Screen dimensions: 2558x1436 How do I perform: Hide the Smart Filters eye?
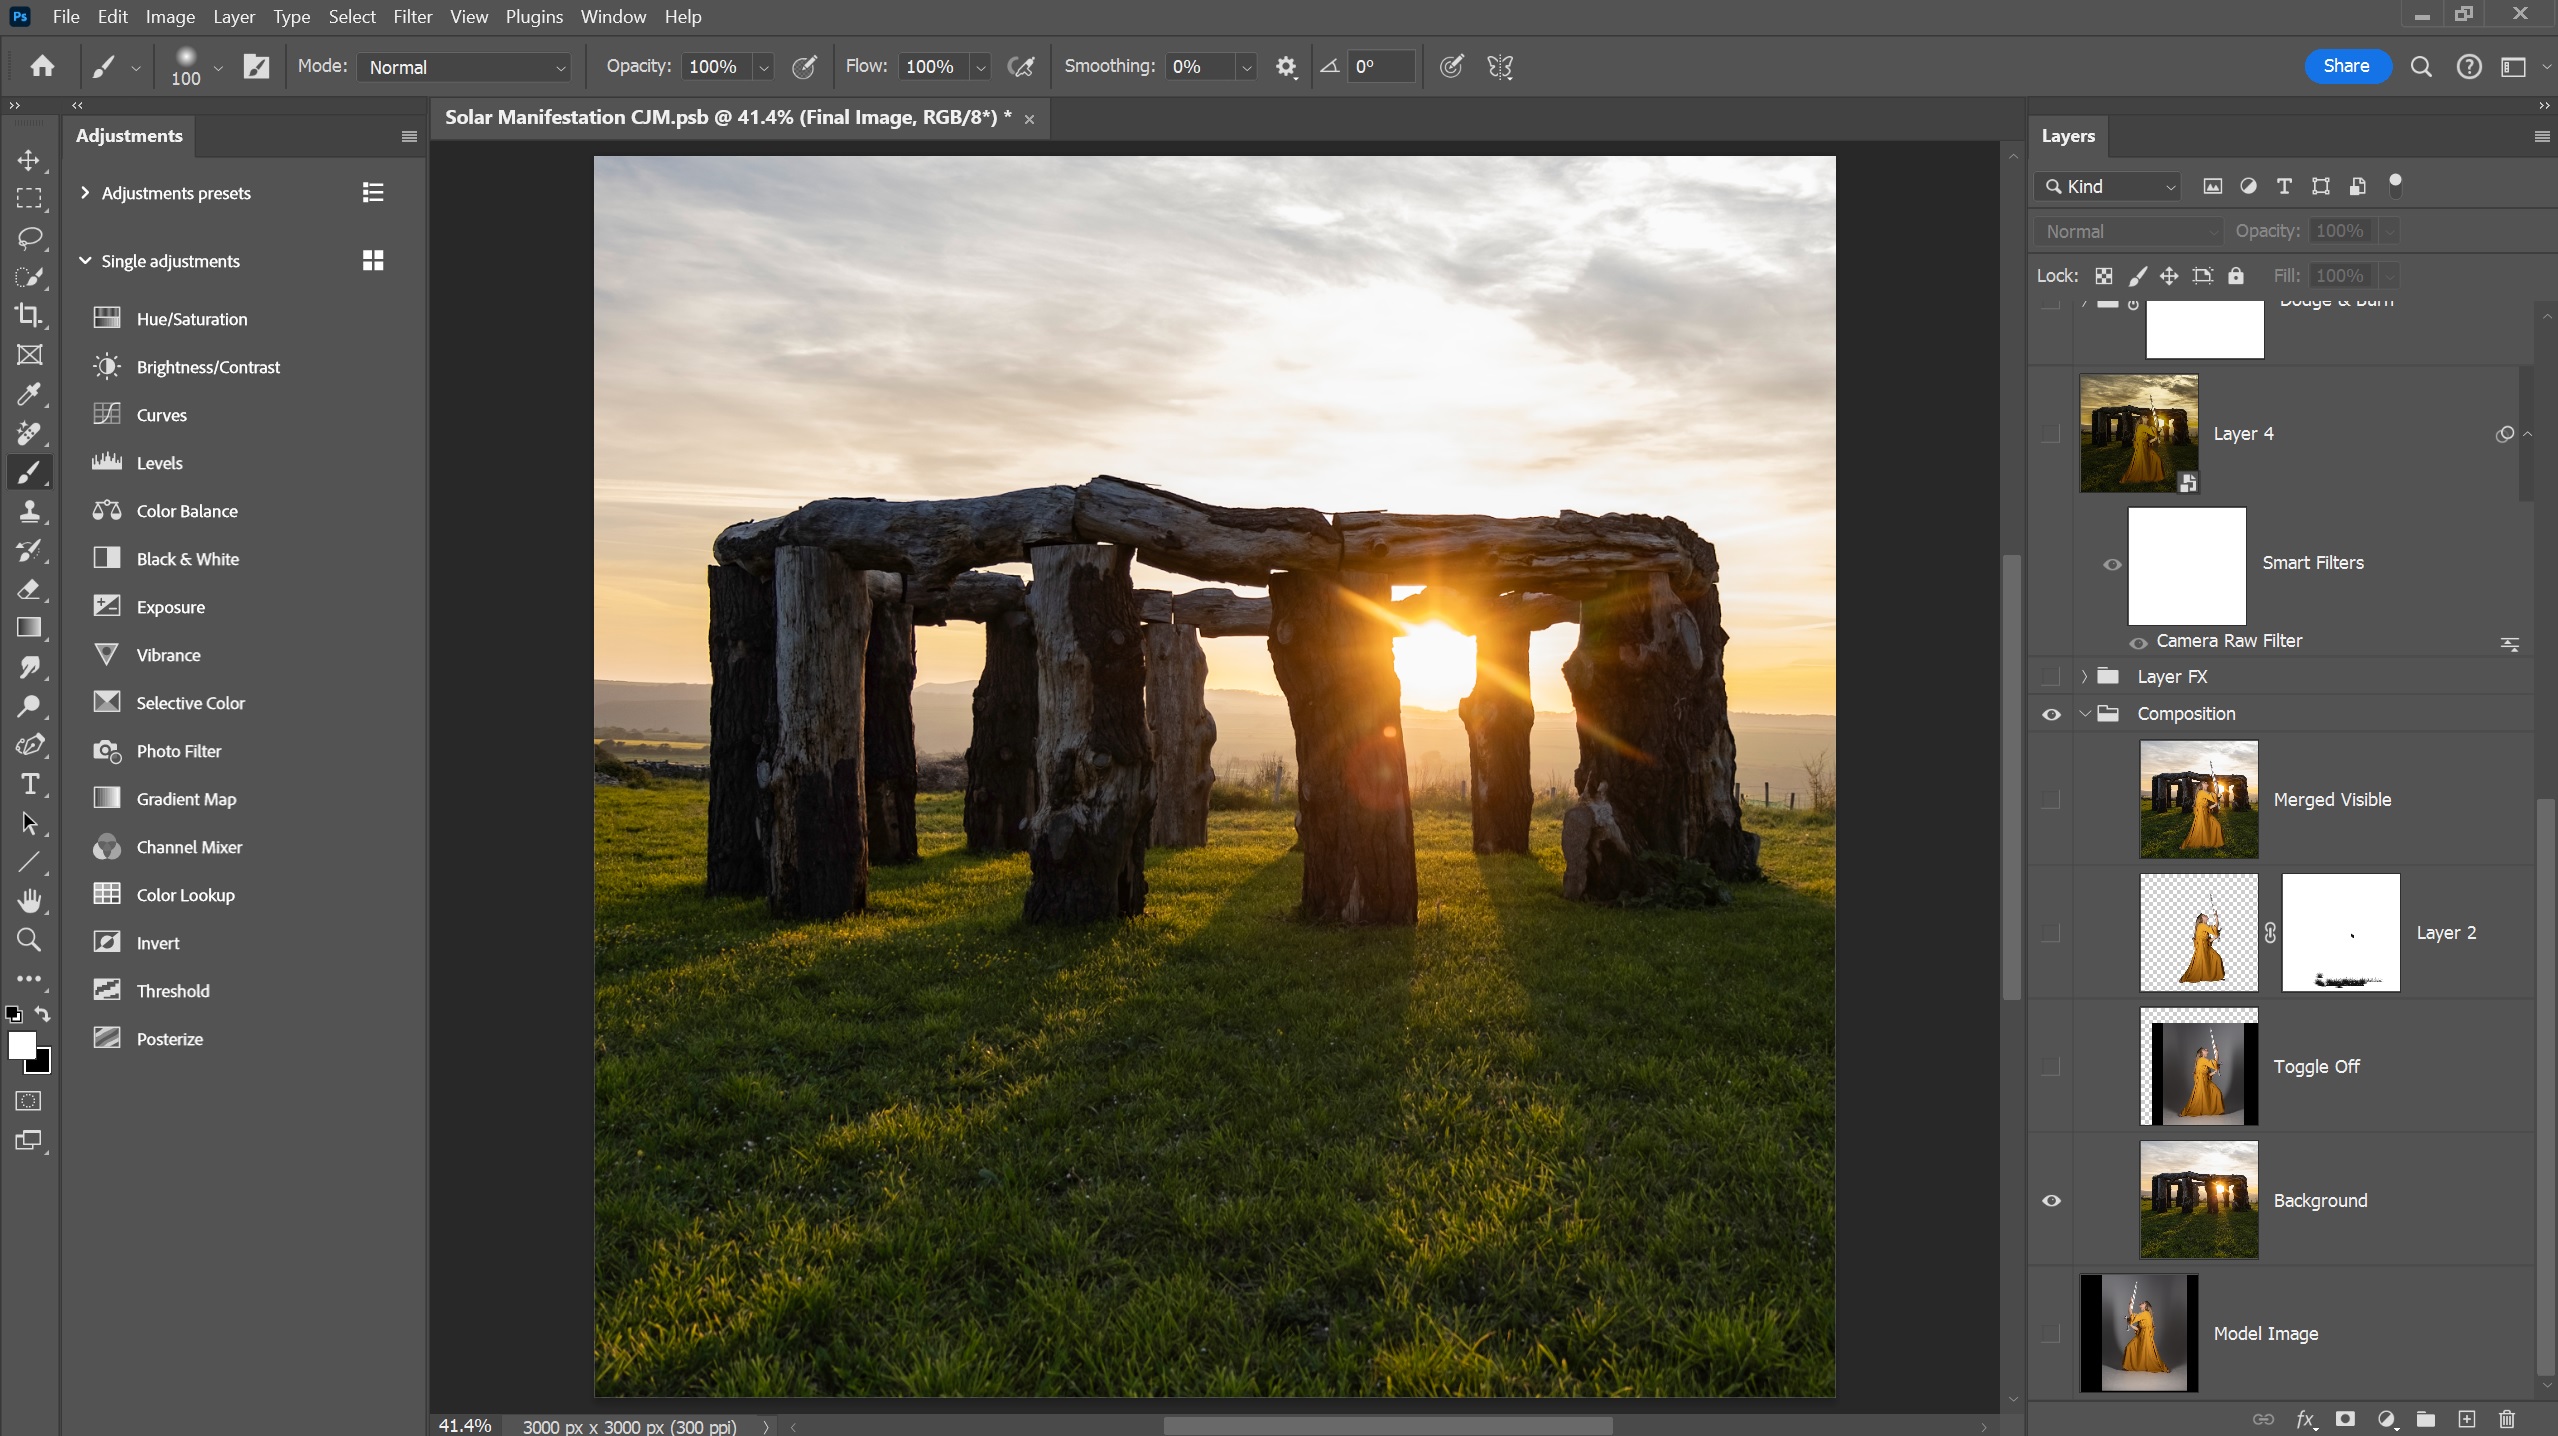point(2112,564)
